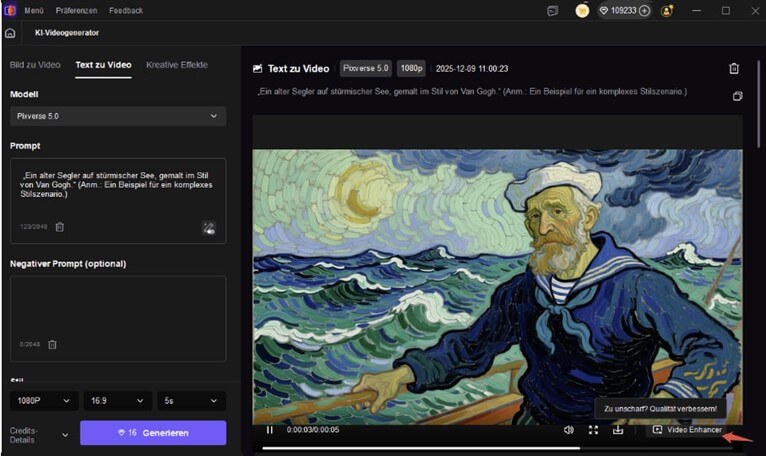Screen dimensions: 766x456
Task: Click the result prompt description text
Action: pos(472,91)
